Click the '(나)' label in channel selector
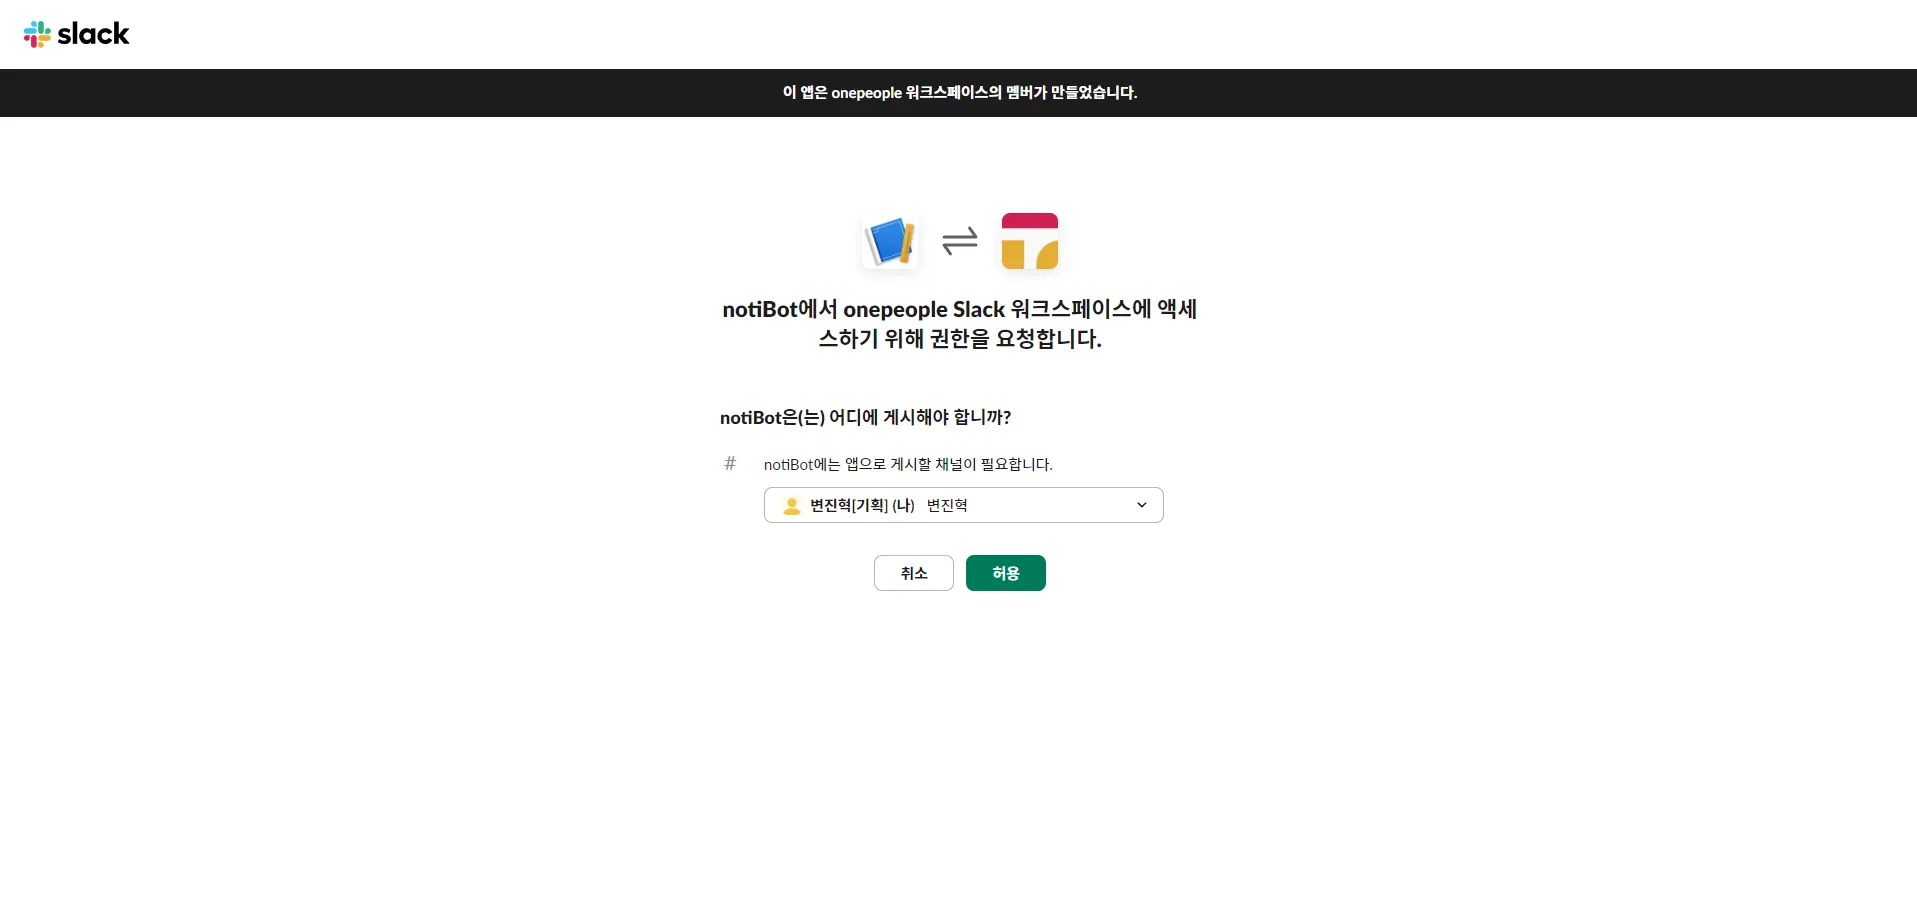Viewport: 1917px width, 909px height. tap(903, 506)
